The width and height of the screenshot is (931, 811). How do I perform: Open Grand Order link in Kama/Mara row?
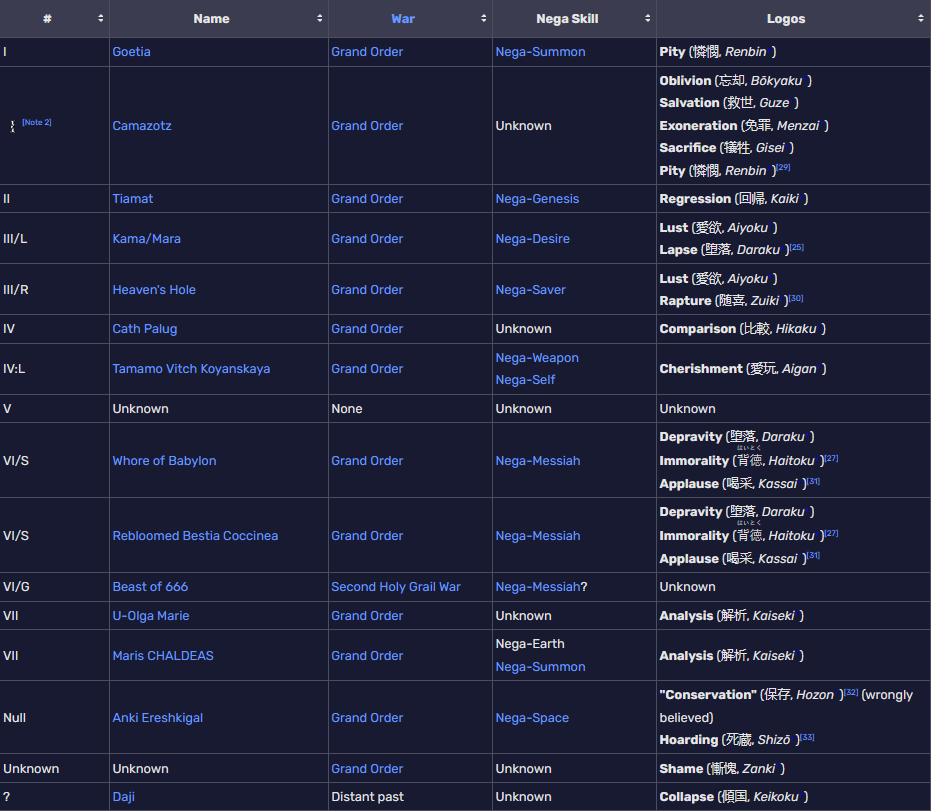(x=367, y=239)
